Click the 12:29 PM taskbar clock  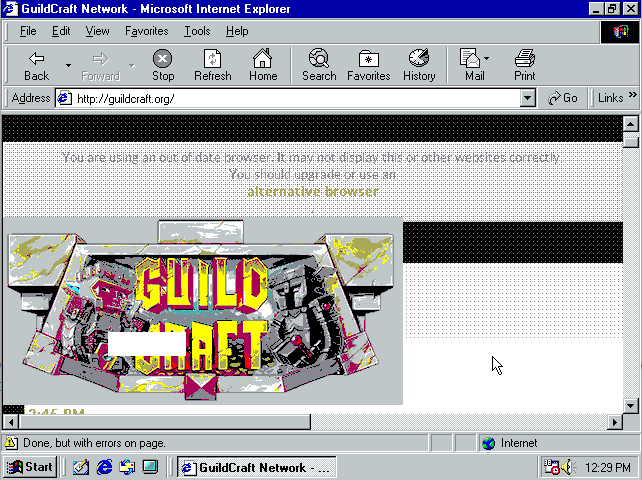pos(608,468)
